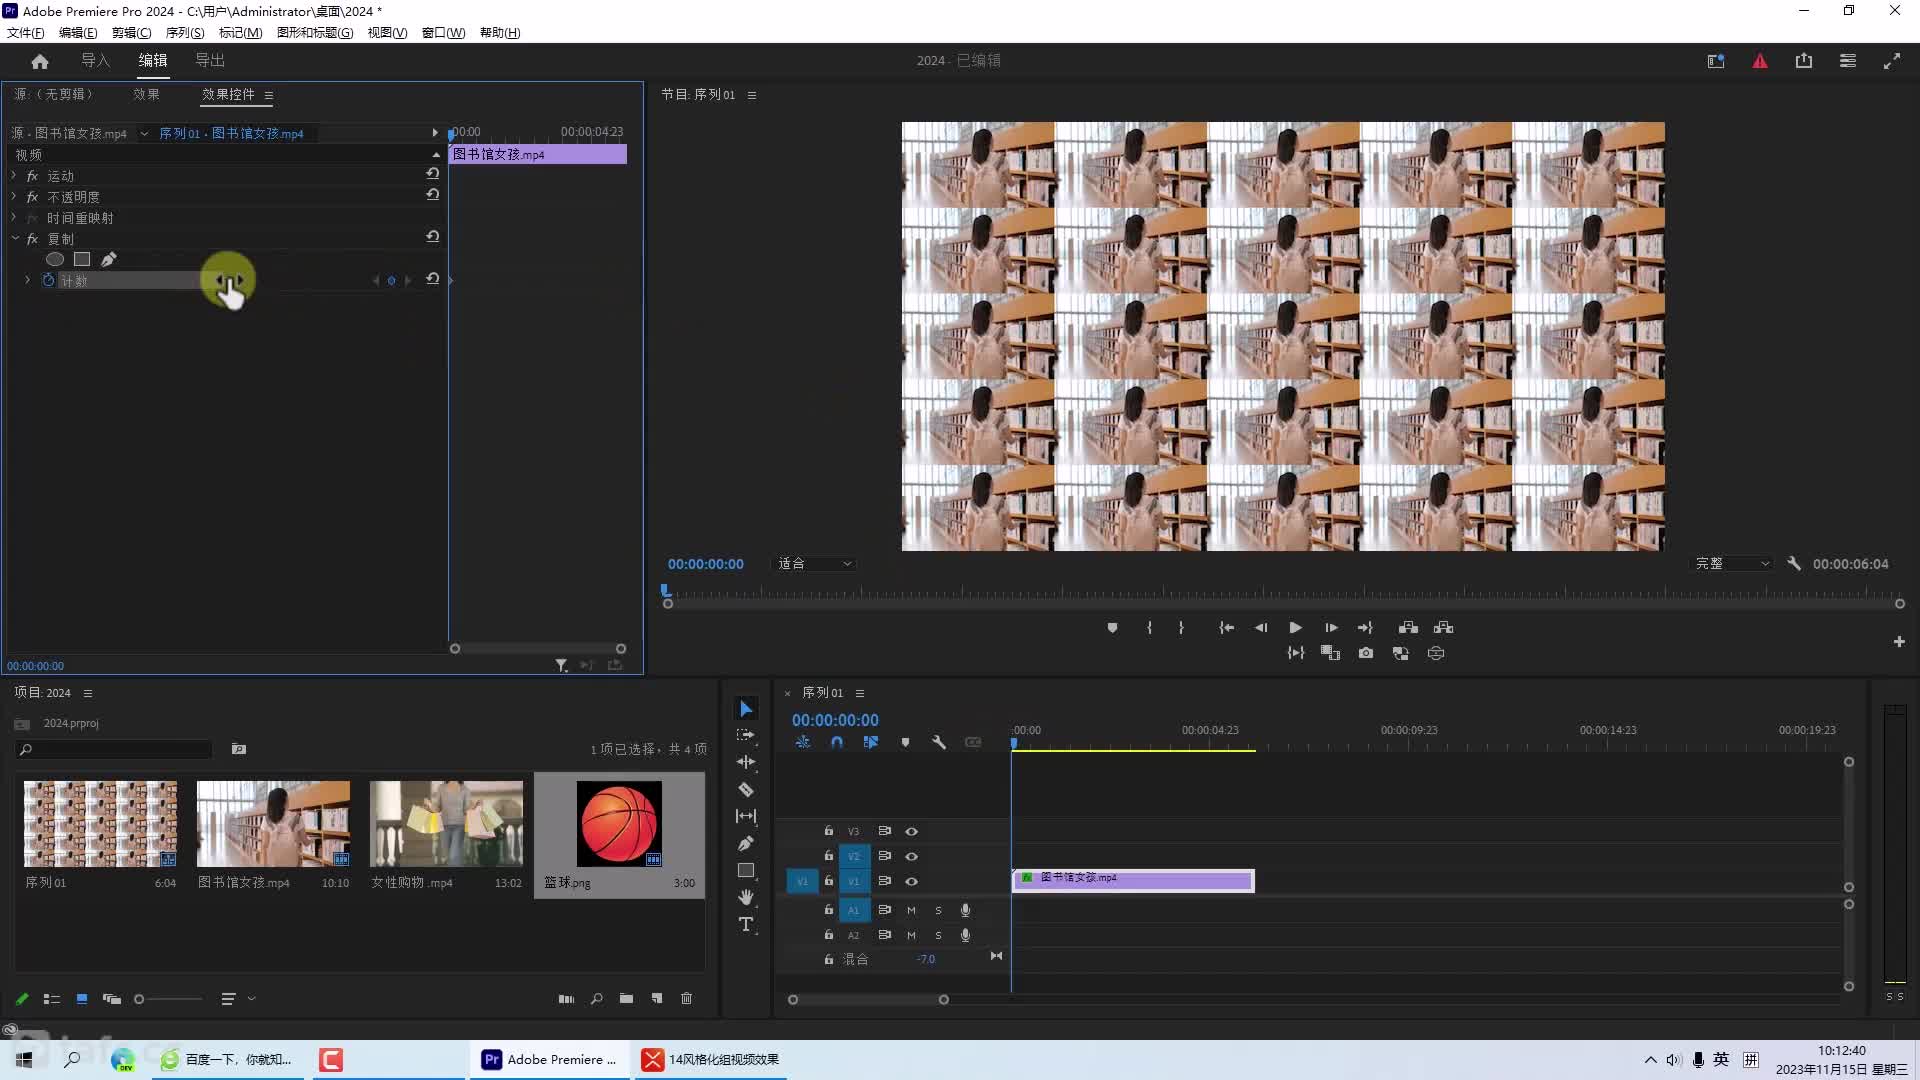Go to In point button

[1226, 628]
